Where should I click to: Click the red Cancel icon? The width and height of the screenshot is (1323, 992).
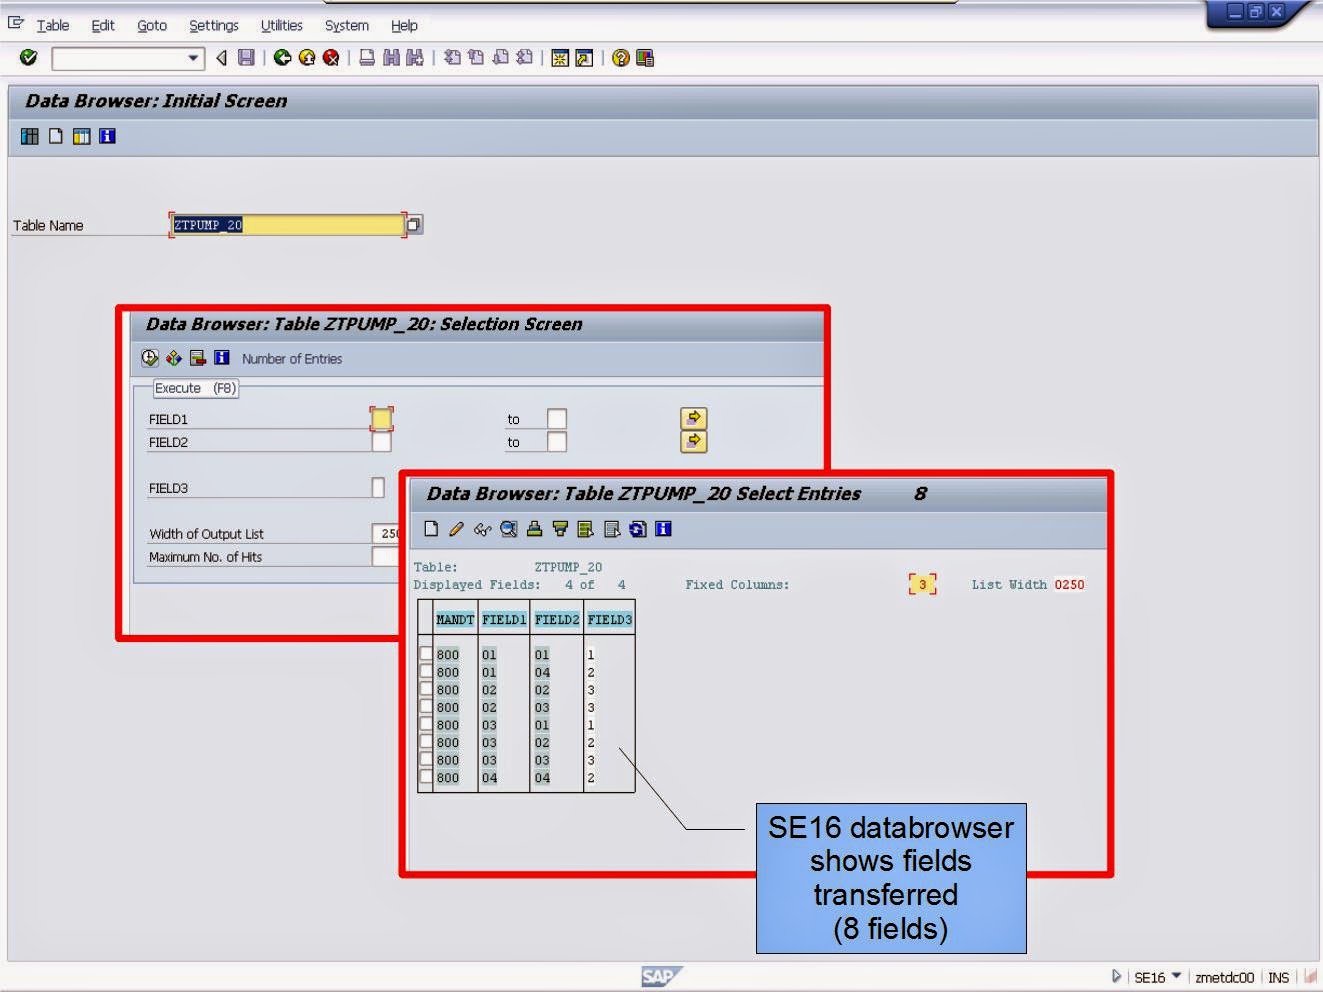[330, 57]
